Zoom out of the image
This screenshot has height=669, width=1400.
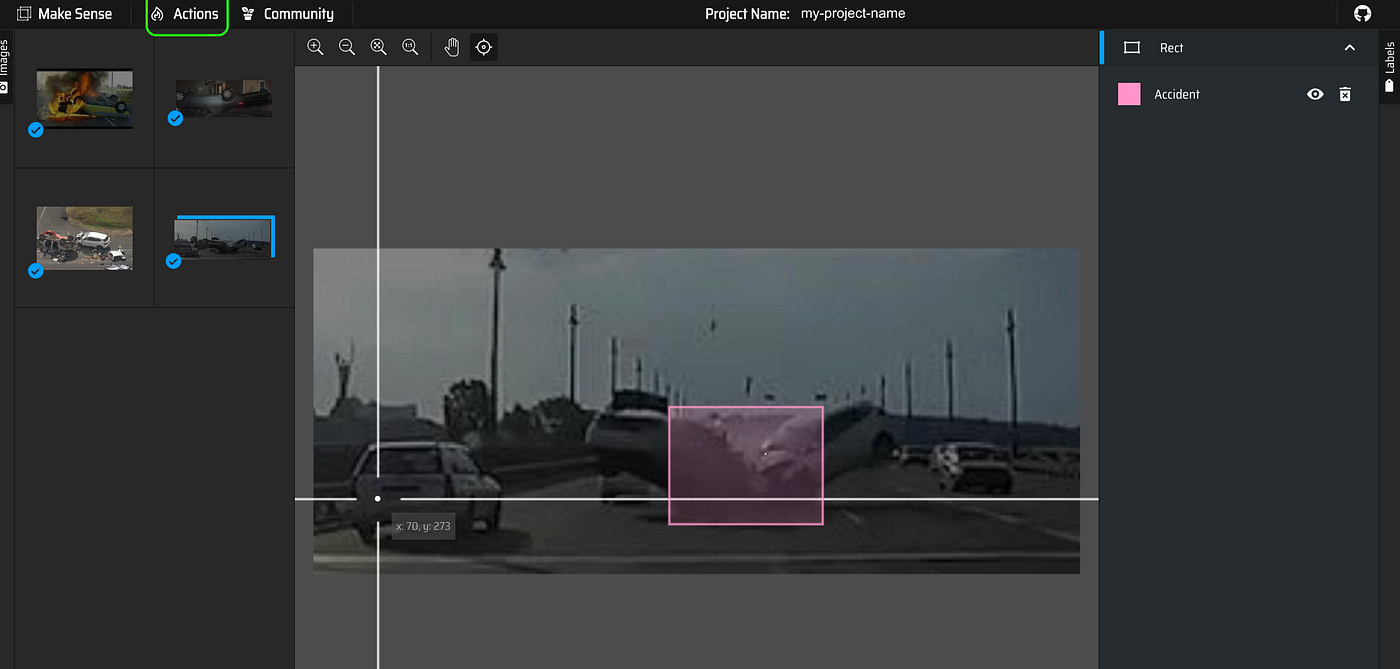point(347,47)
